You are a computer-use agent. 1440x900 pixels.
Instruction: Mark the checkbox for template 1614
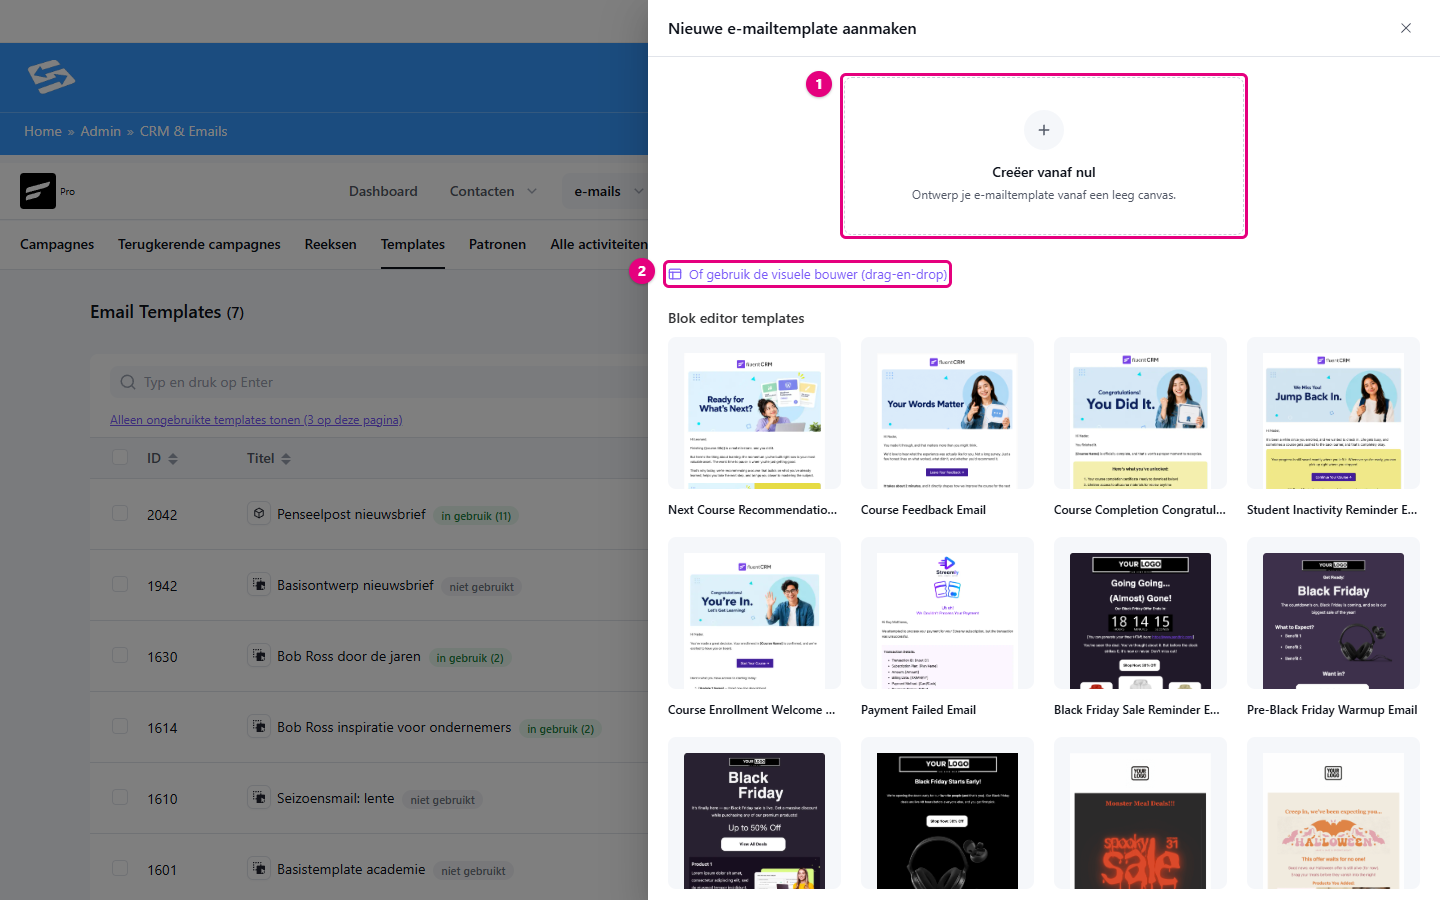tap(120, 726)
